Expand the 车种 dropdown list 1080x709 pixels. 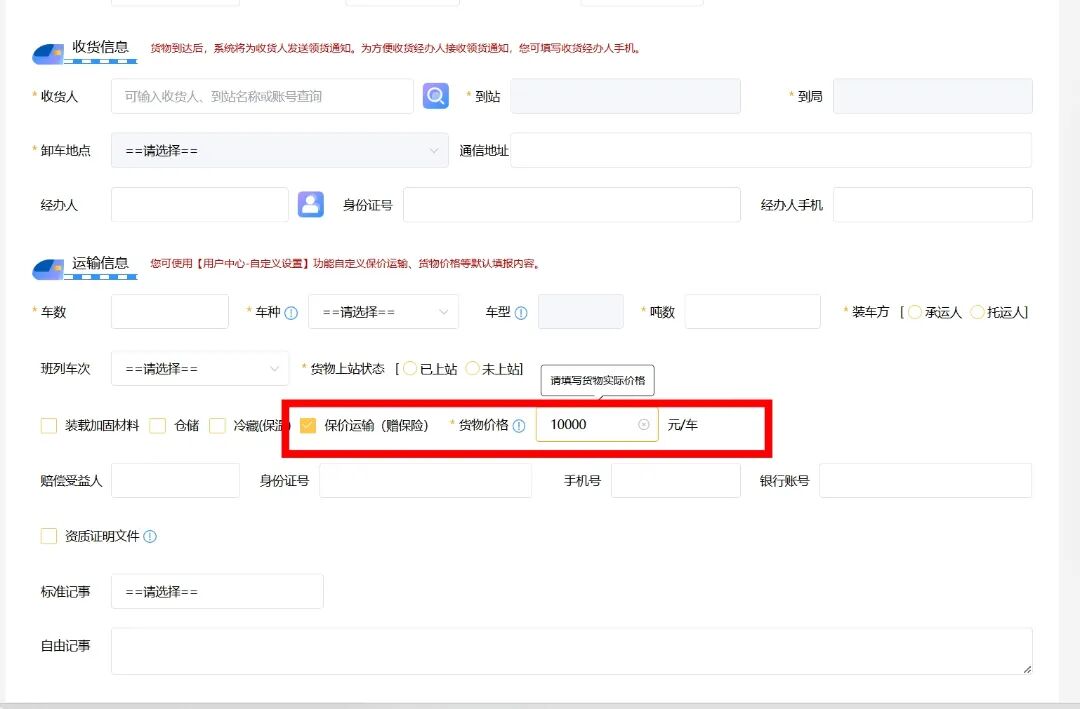[384, 312]
